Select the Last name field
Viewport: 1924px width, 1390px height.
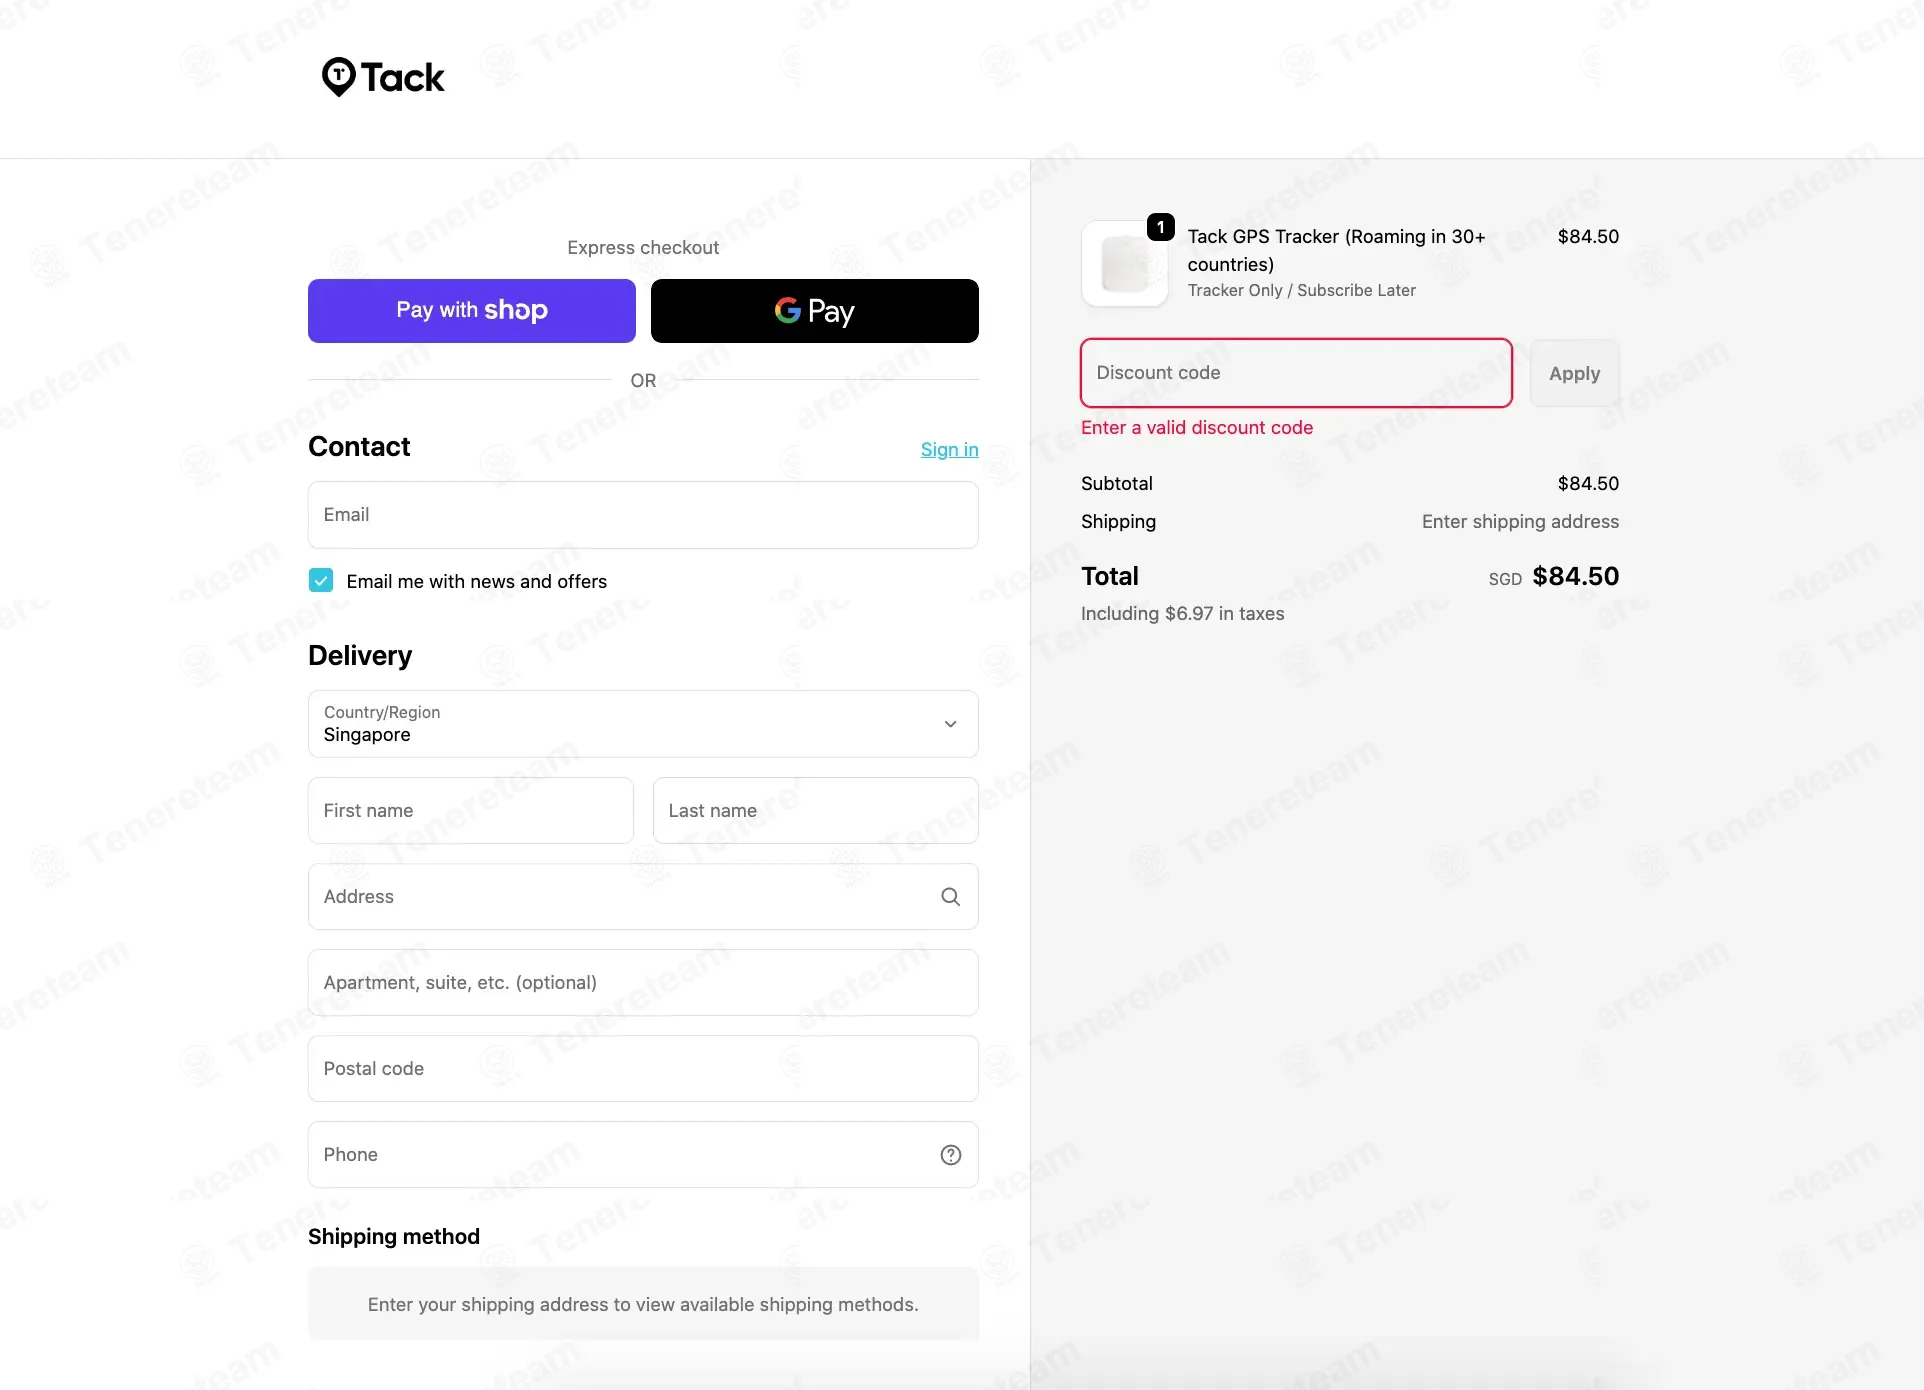click(815, 811)
